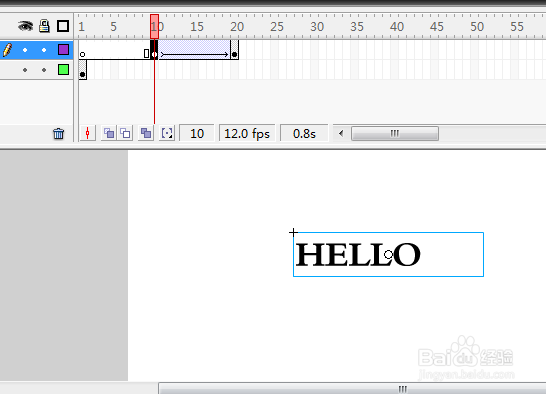
Task: Select keyframe at frame 1 of green layer
Action: click(83, 74)
